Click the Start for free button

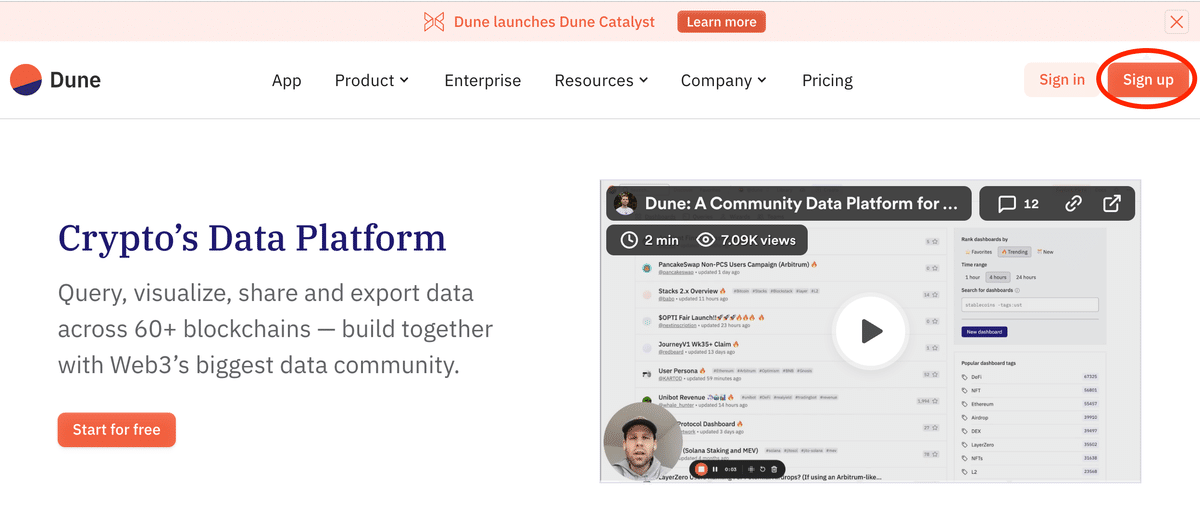coord(117,429)
